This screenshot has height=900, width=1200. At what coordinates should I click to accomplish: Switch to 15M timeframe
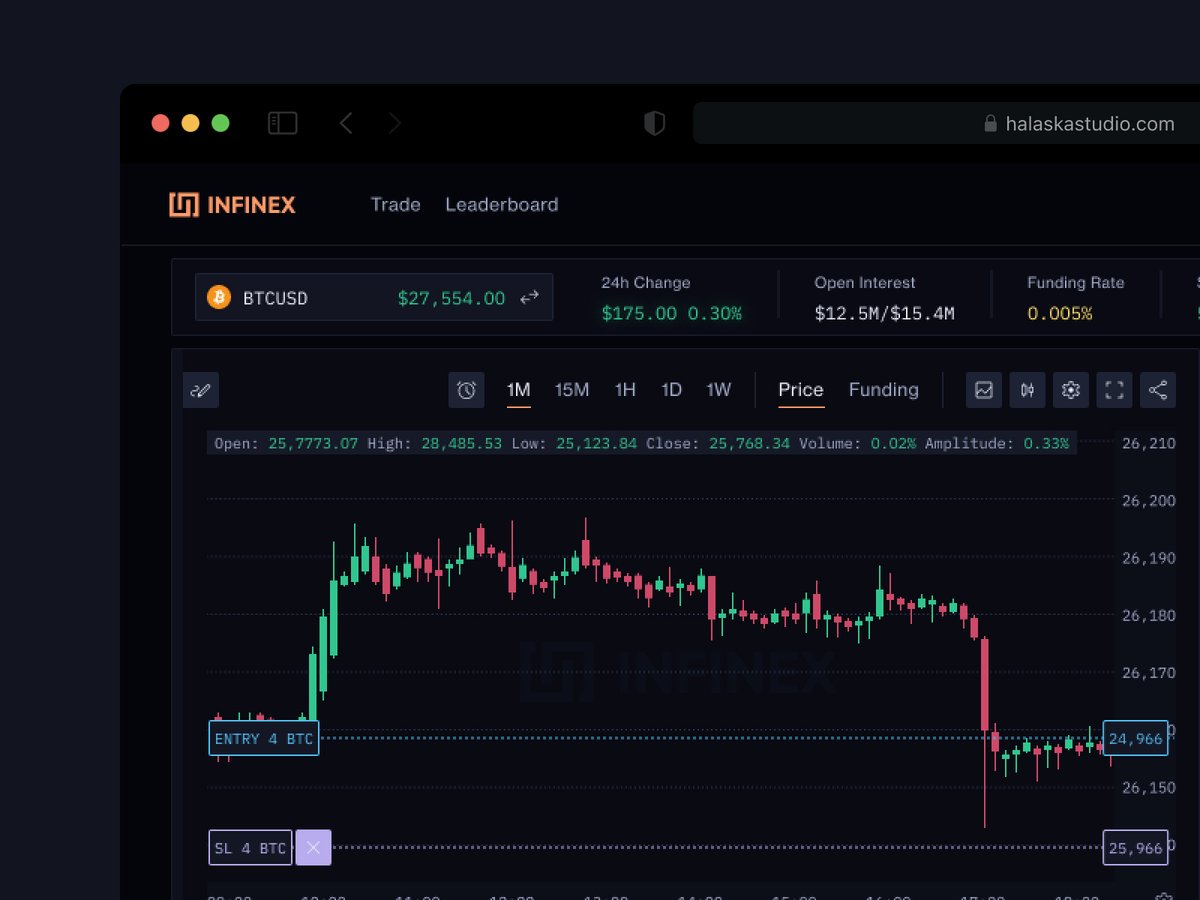click(572, 390)
